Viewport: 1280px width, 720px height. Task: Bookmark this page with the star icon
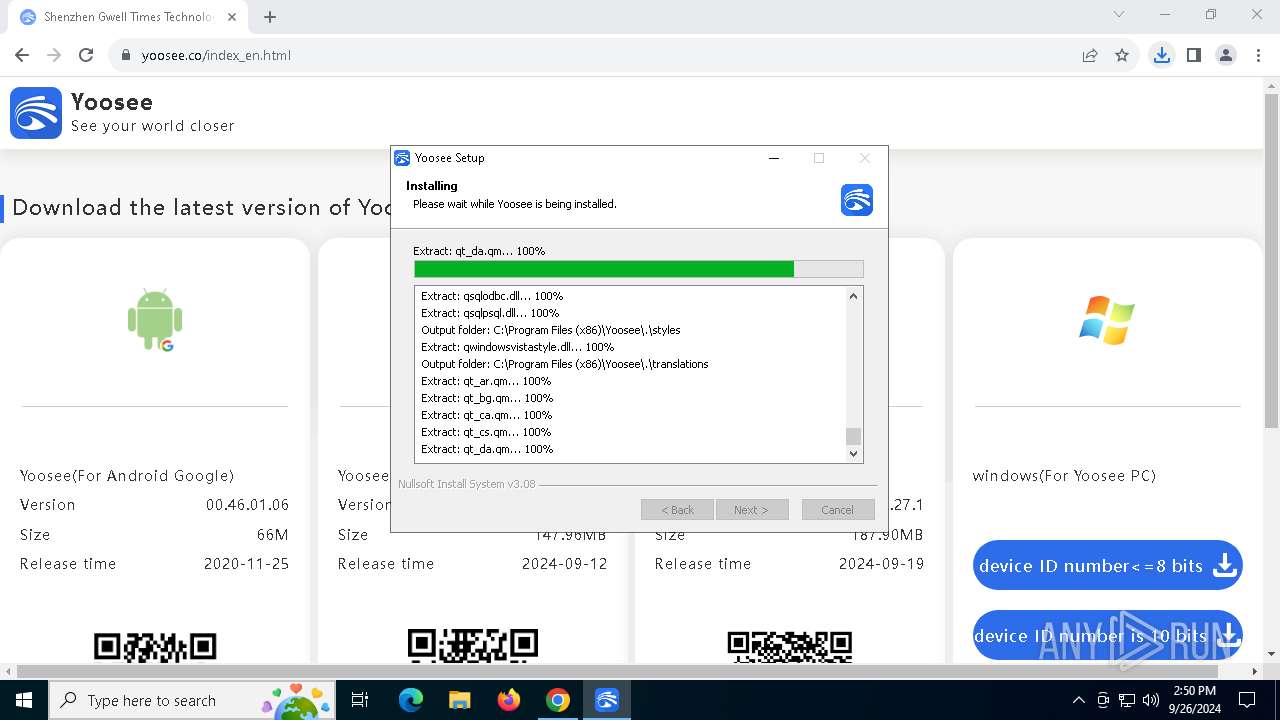tap(1122, 55)
